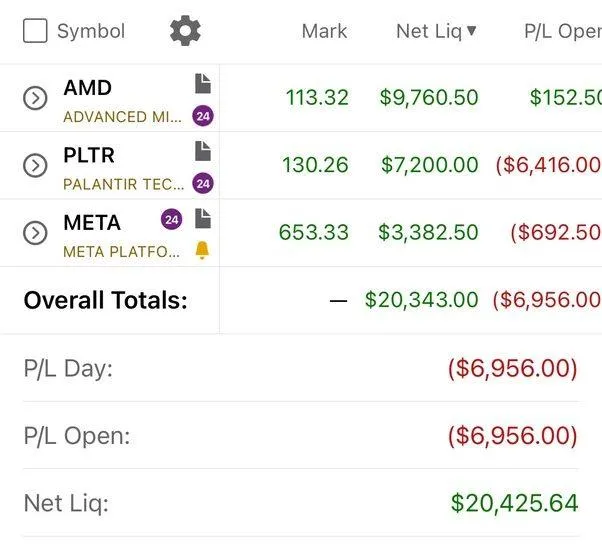Click the Overall Totals row label
The width and height of the screenshot is (602, 546).
(x=105, y=300)
